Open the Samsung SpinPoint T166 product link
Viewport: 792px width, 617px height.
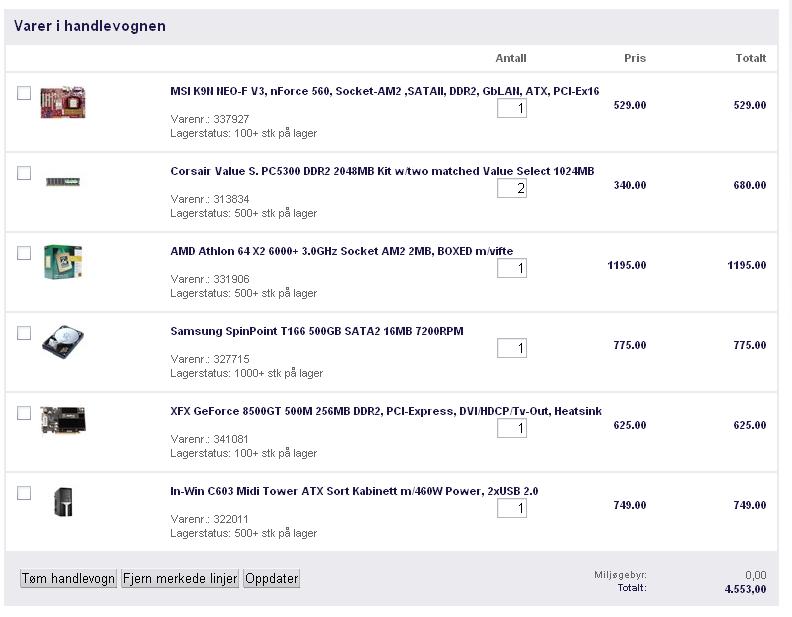[317, 331]
